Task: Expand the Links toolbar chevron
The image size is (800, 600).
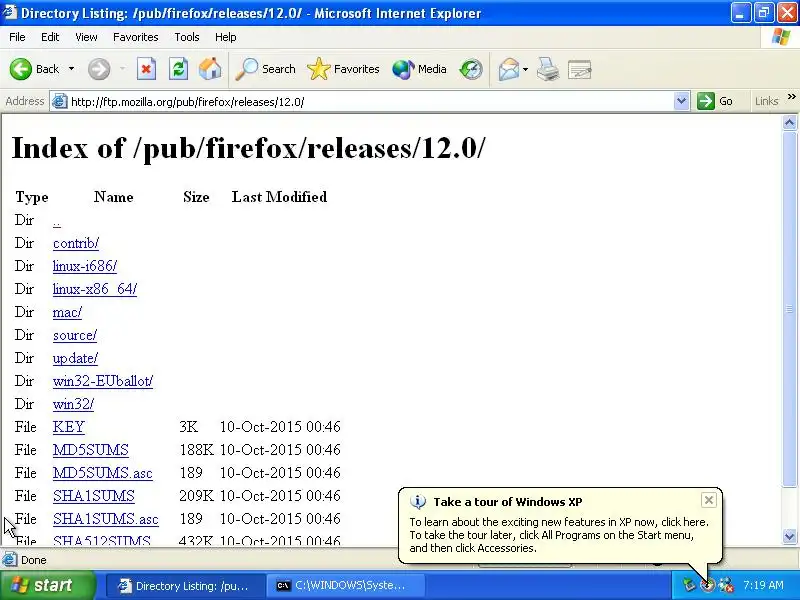Action: pyautogui.click(x=791, y=97)
